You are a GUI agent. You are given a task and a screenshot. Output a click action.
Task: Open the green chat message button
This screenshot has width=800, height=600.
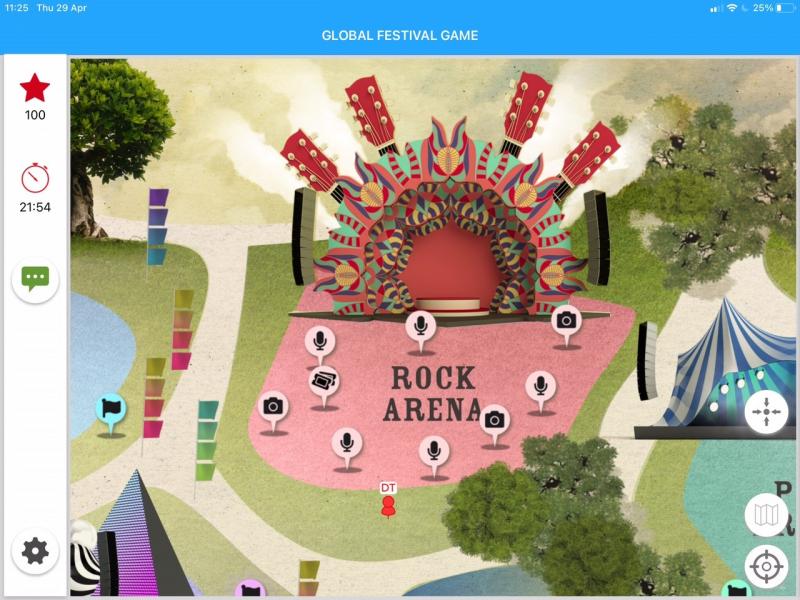click(35, 280)
